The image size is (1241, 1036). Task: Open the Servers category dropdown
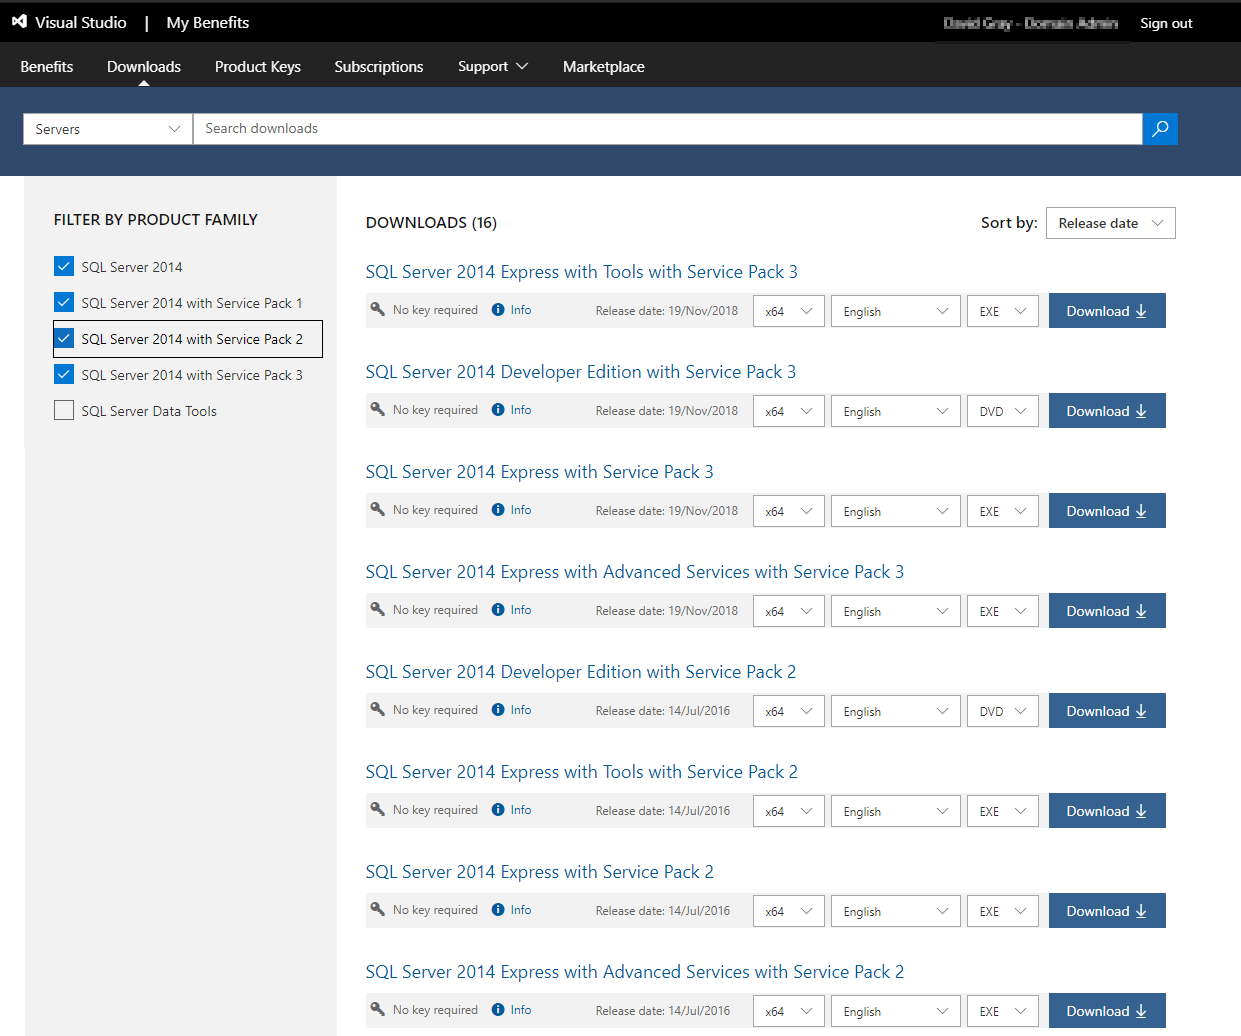[x=108, y=129]
